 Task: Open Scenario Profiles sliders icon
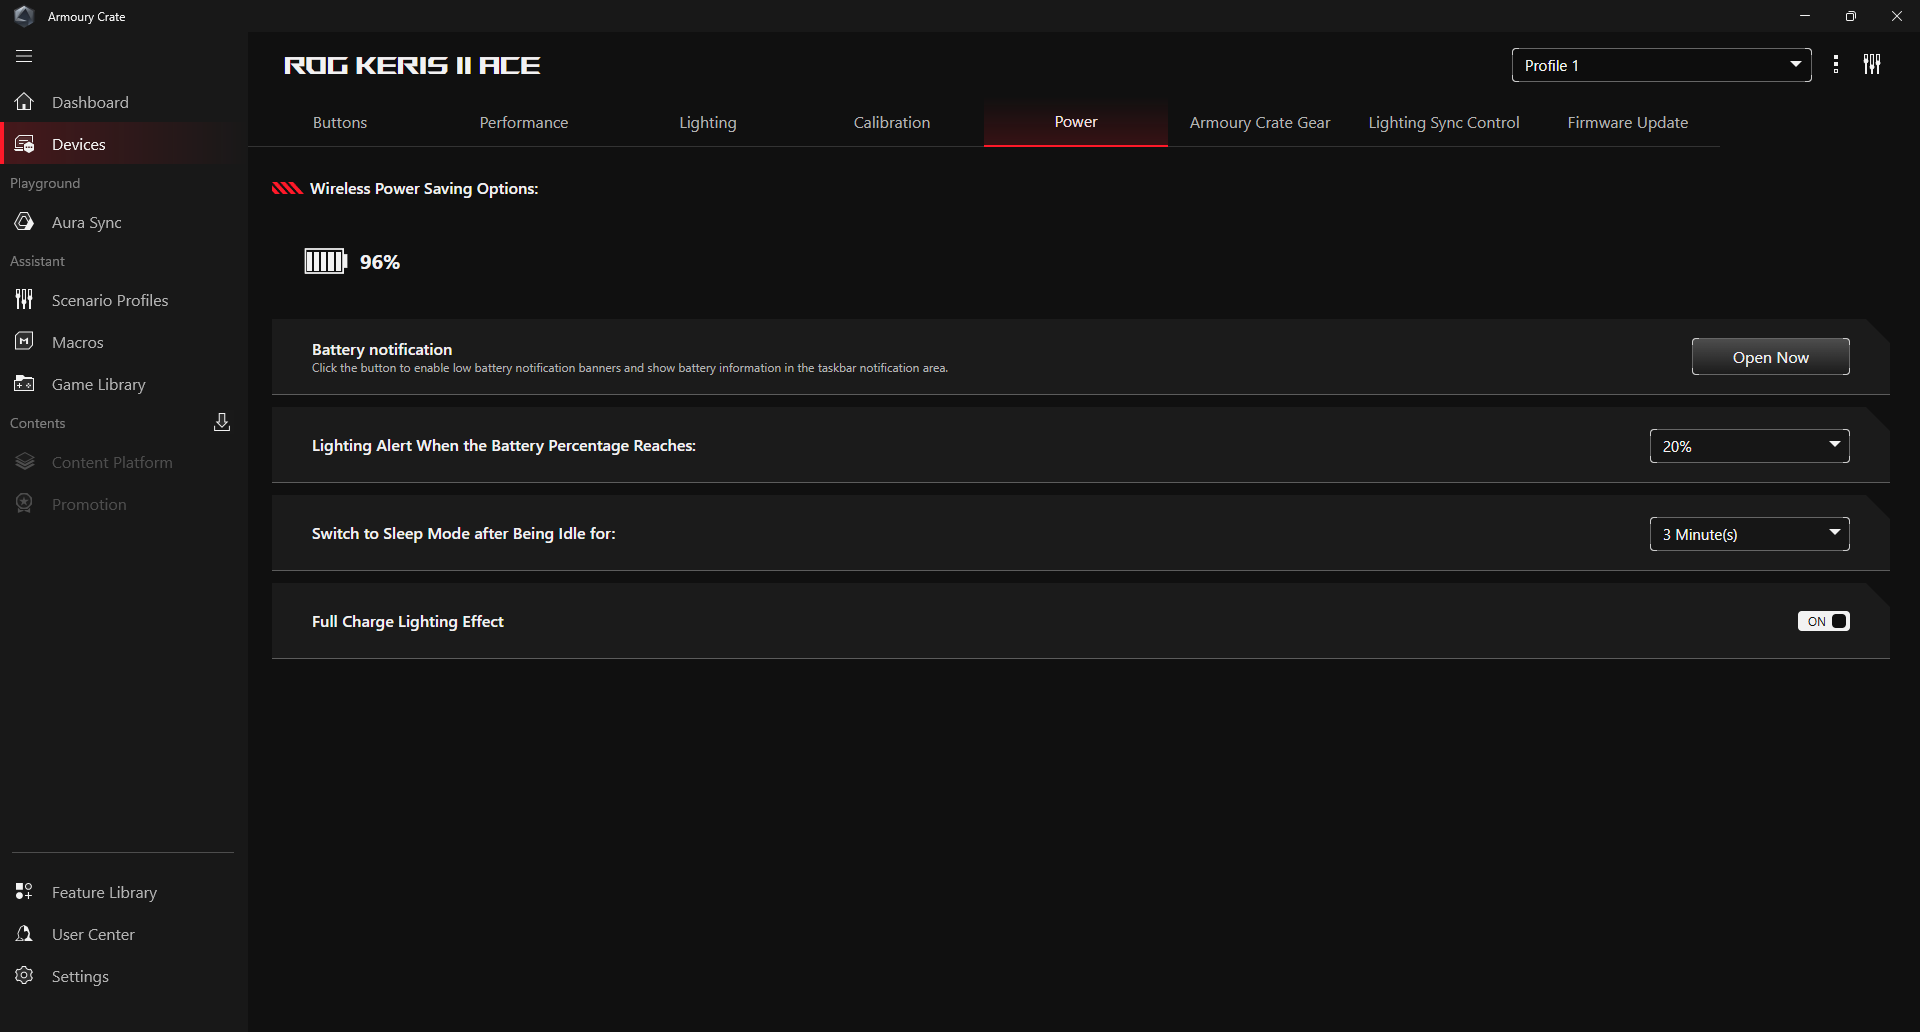point(24,300)
